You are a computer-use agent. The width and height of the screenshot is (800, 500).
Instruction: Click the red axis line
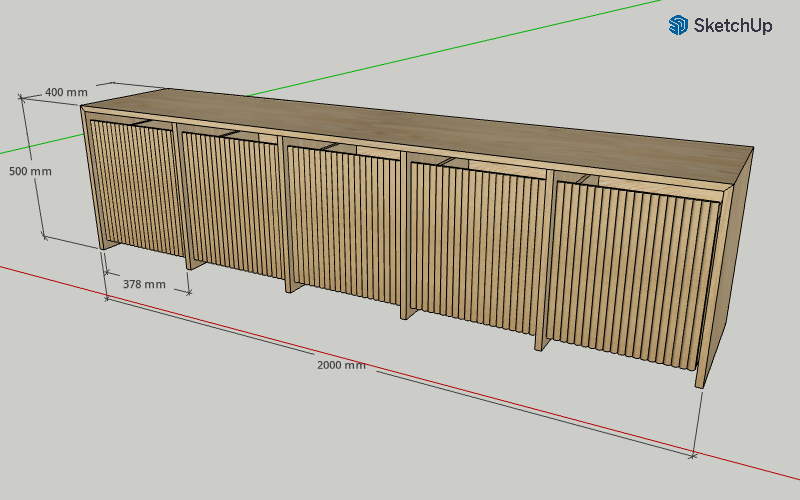(600, 432)
